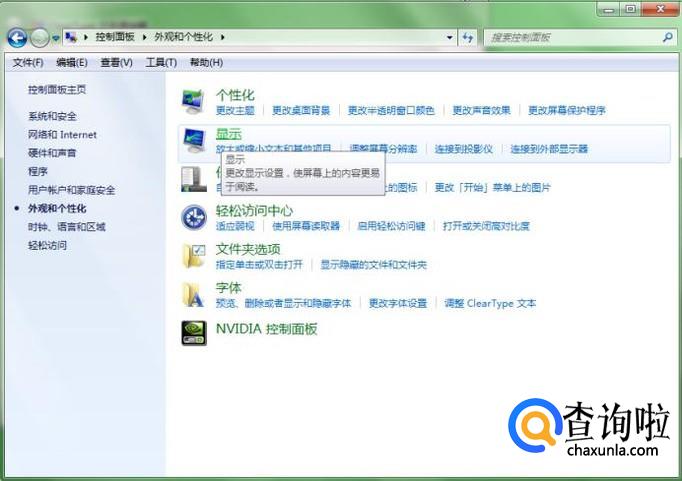Click 更改声音效果 link
This screenshot has width=682, height=481.
pyautogui.click(x=481, y=110)
